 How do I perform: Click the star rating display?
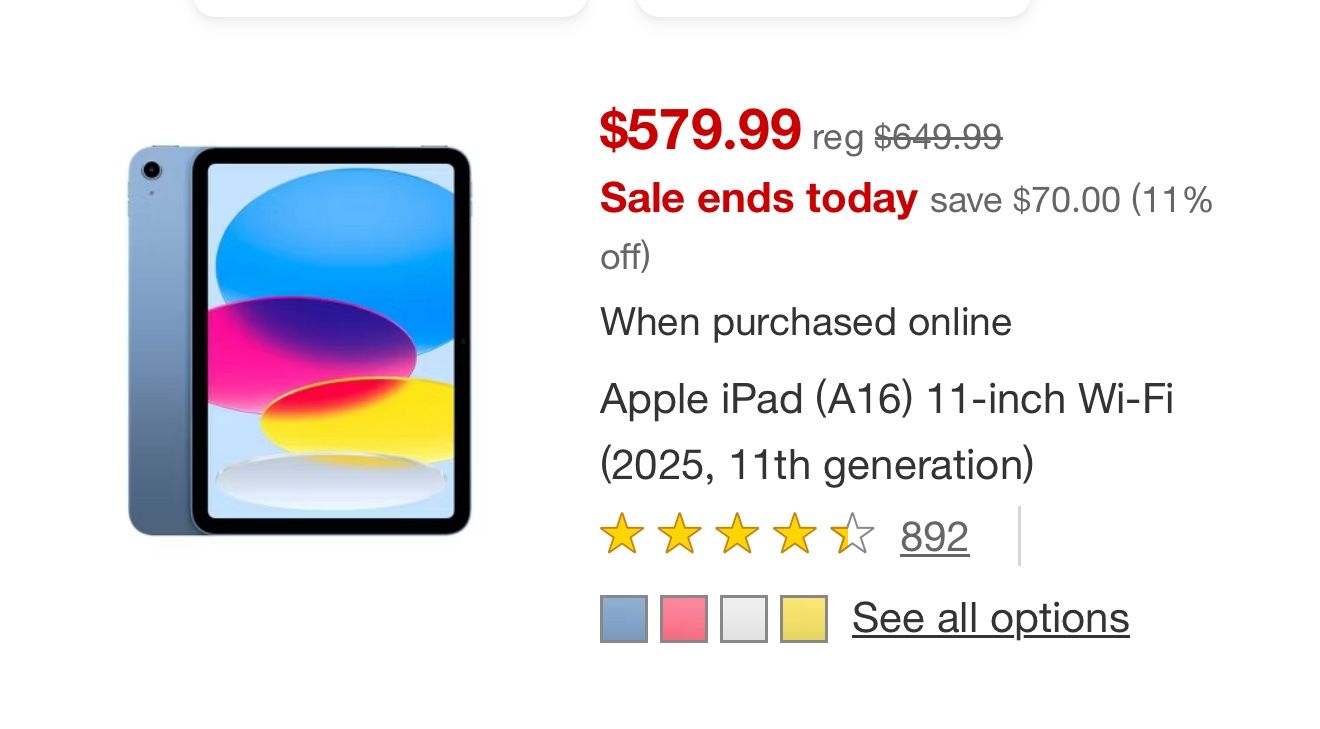pyautogui.click(x=735, y=536)
